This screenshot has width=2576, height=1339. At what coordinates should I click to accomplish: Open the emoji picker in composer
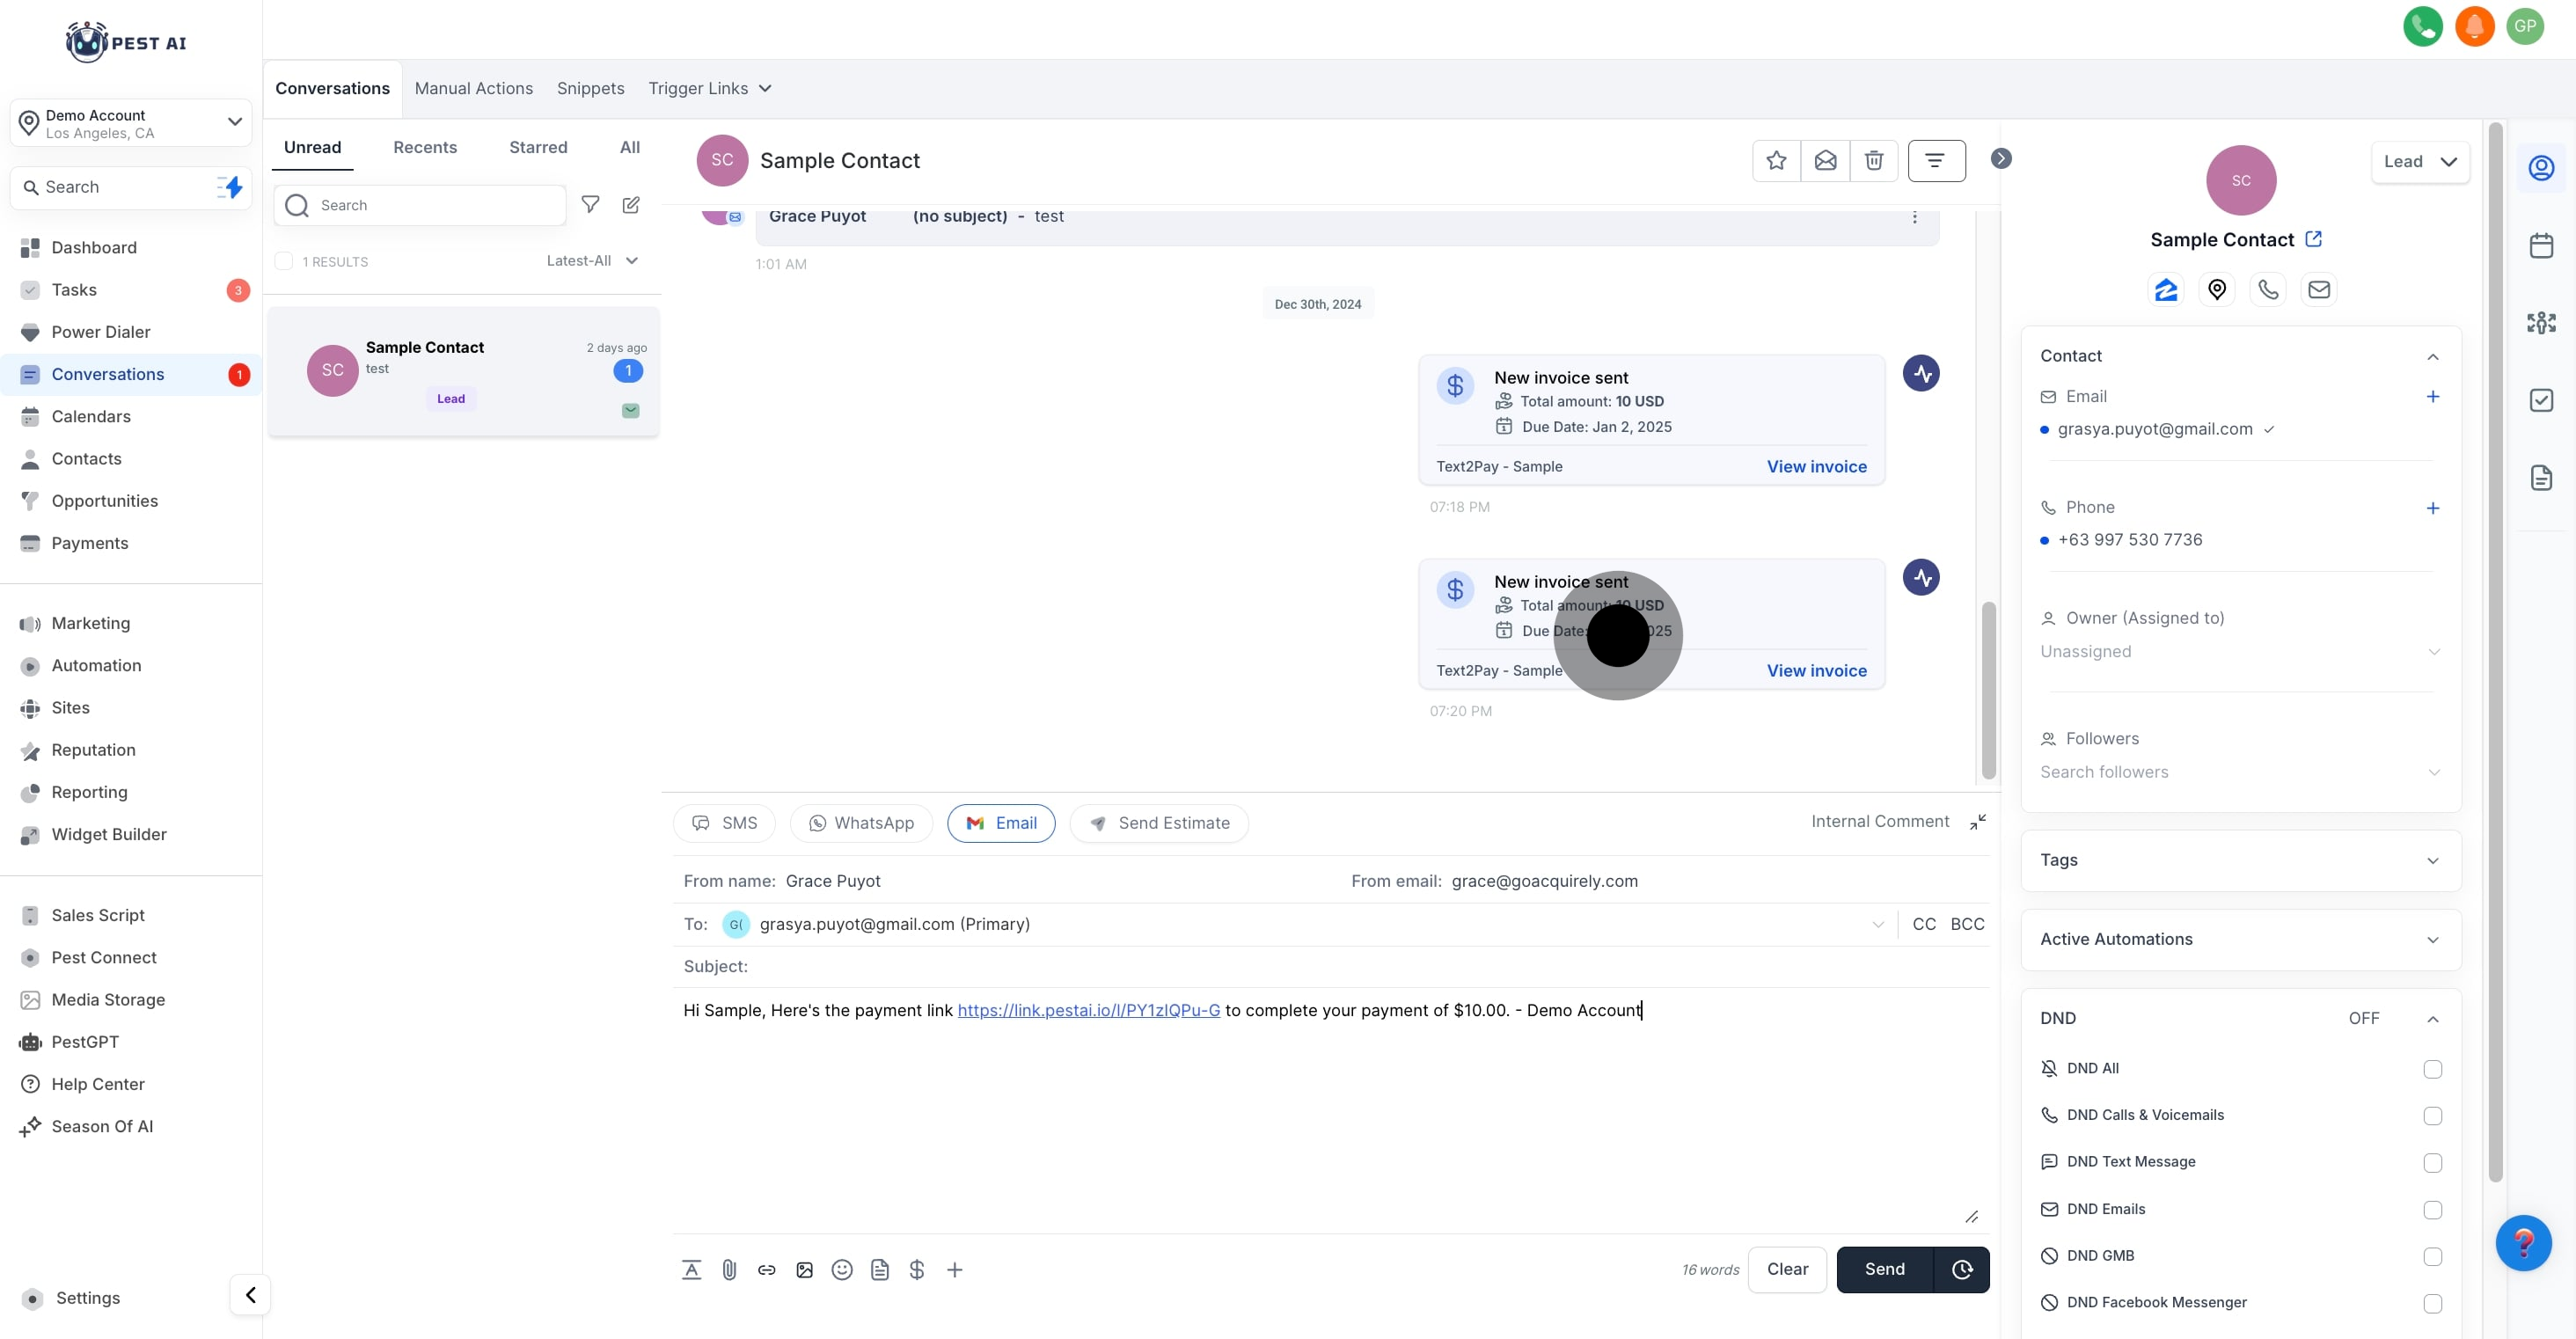click(842, 1270)
